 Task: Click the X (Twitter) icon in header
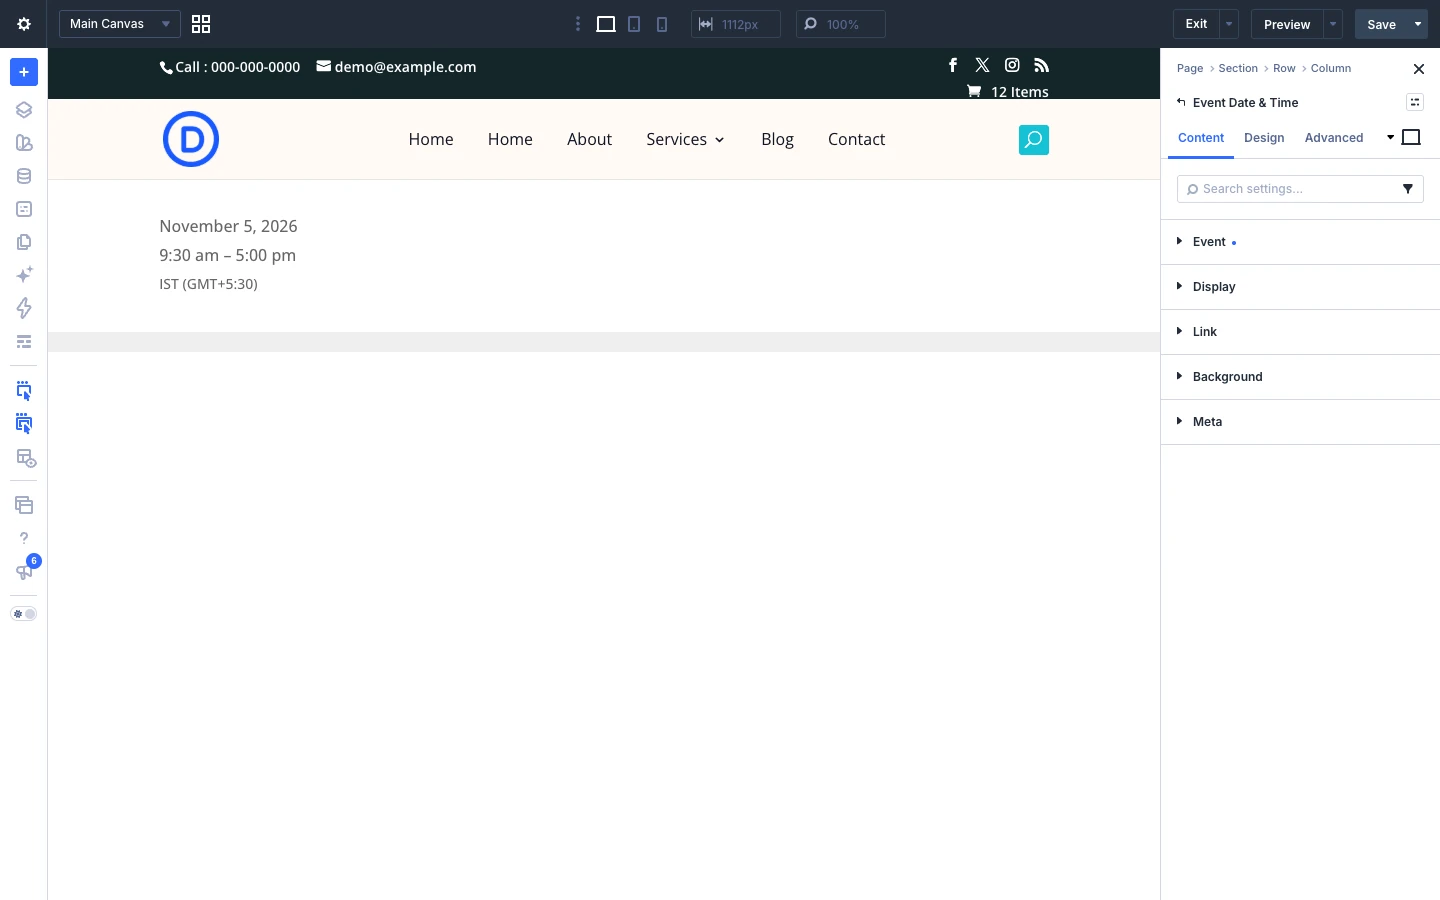tap(982, 65)
